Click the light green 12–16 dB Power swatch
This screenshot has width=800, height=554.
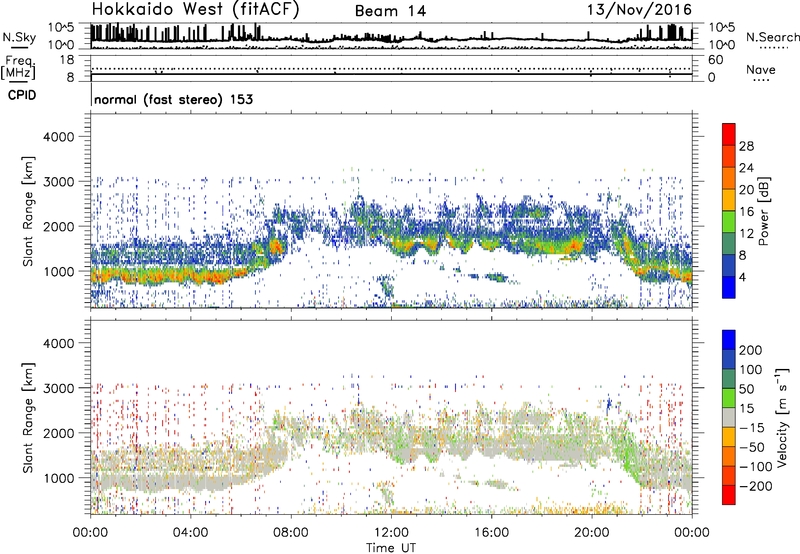729,221
